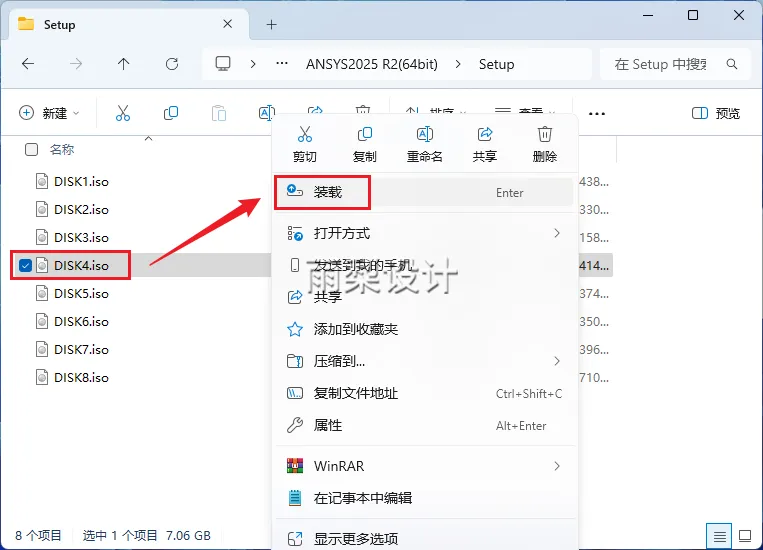The height and width of the screenshot is (550, 763).
Task: Expand the chevron after the PC icon
Action: click(253, 64)
